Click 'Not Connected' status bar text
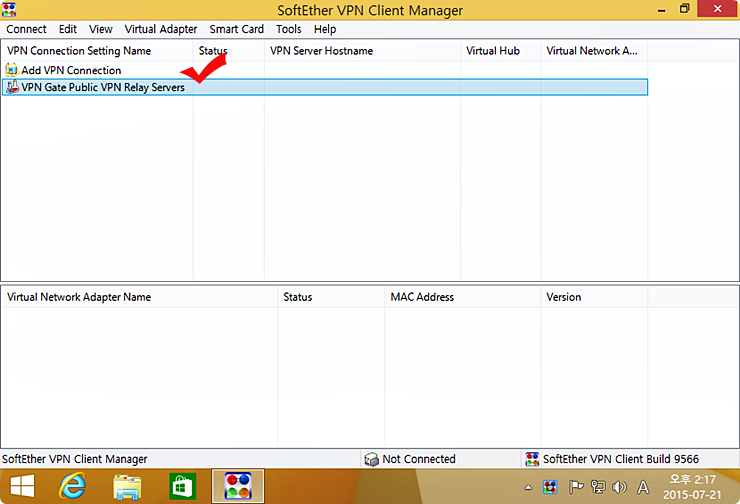 point(419,459)
